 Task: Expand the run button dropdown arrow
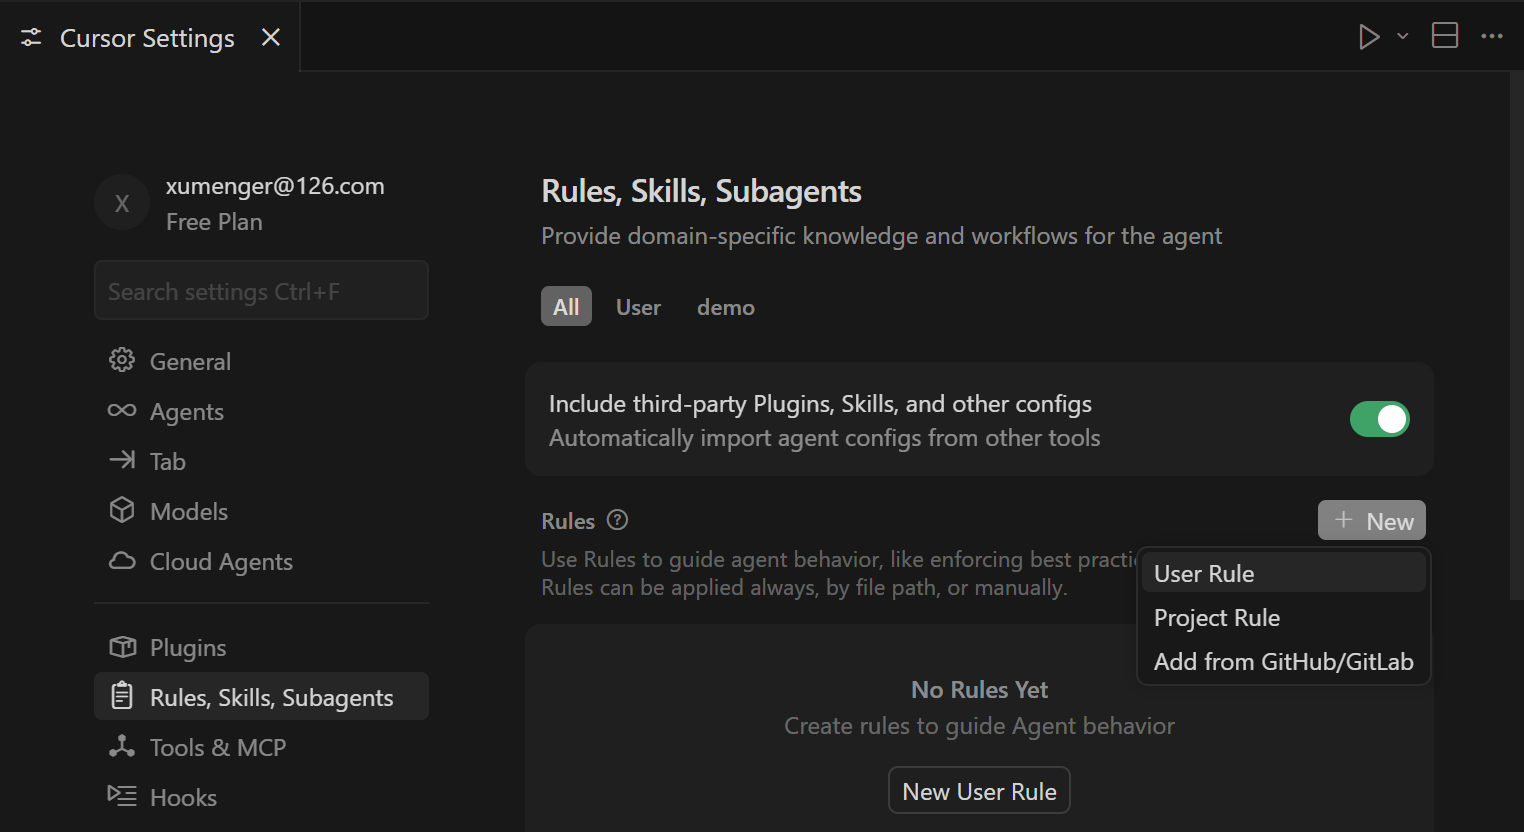1403,37
